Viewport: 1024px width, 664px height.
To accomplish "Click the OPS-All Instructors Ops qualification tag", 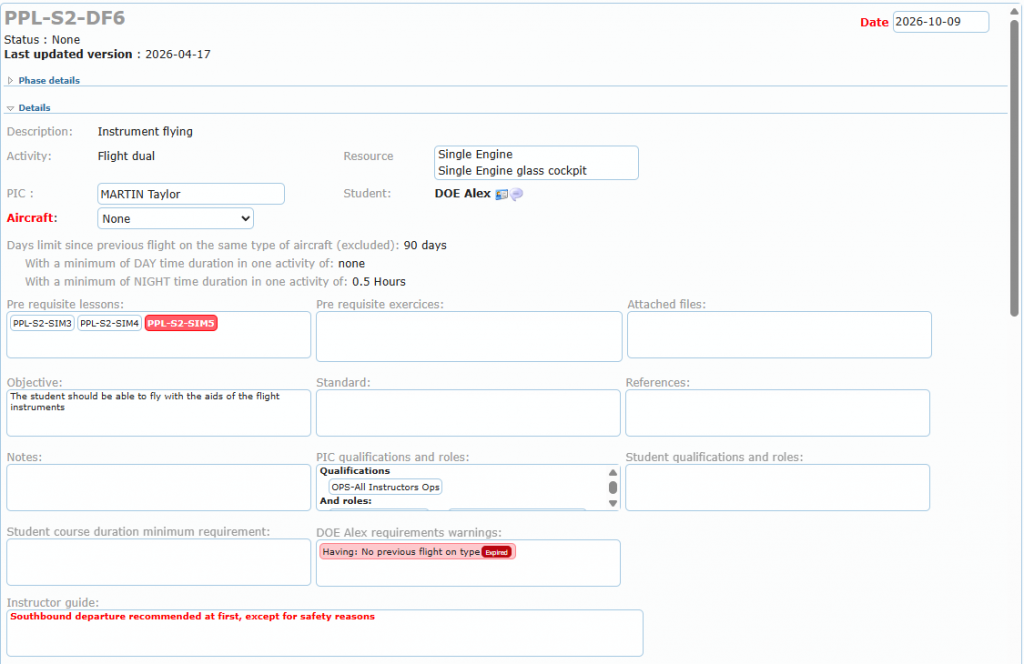I will pos(385,487).
